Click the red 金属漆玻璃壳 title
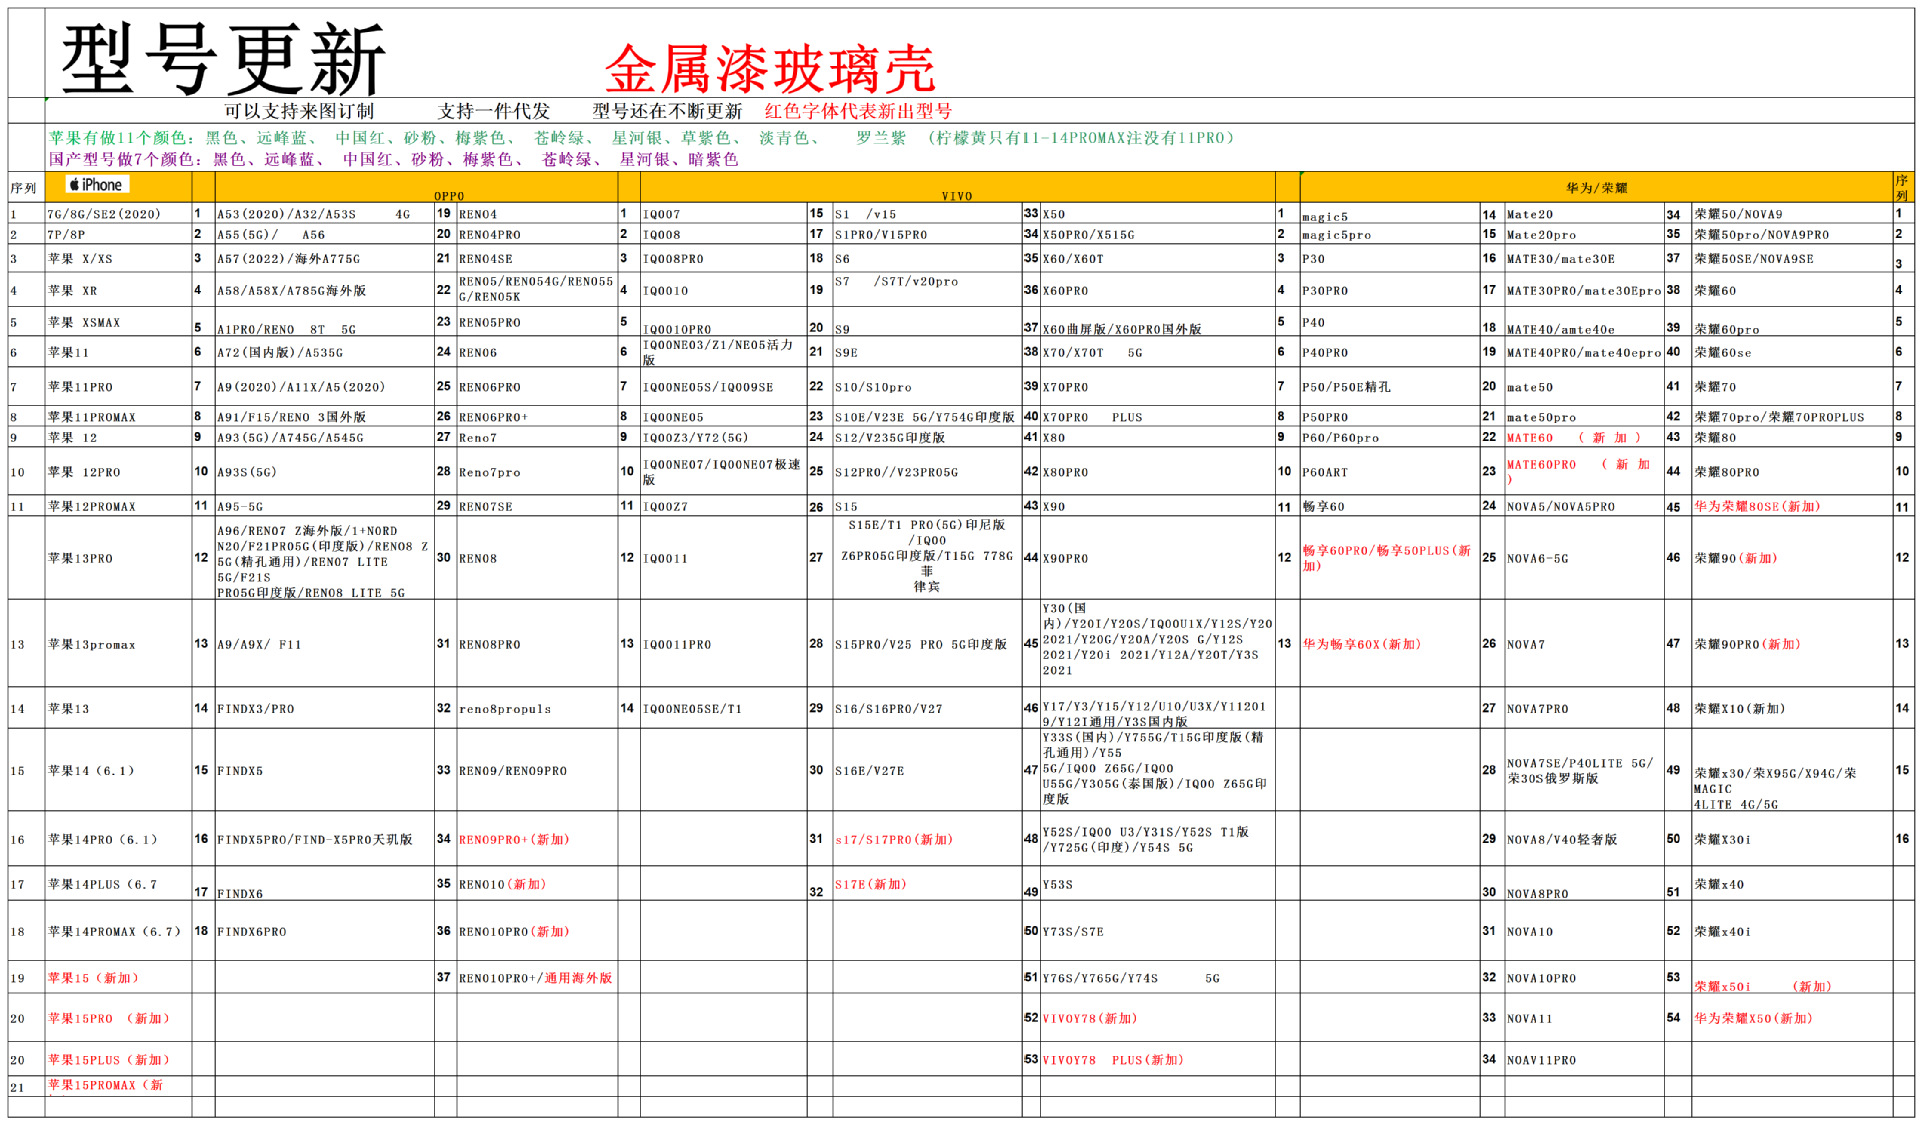Screen dimensions: 1920x1122 click(769, 68)
